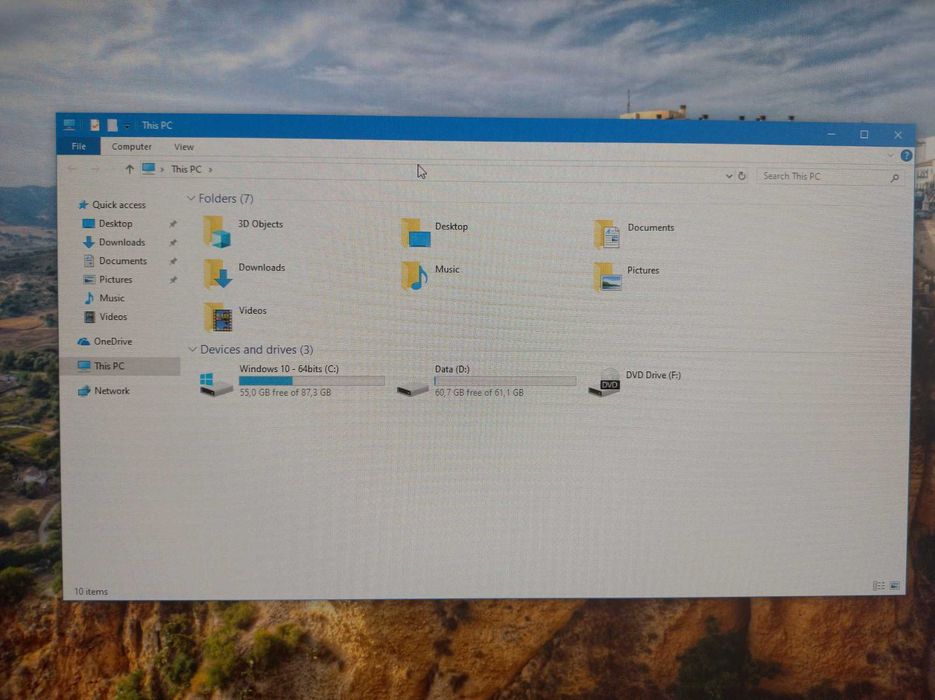Open the Downloads folder in main pane
The width and height of the screenshot is (935, 700).
(x=244, y=274)
